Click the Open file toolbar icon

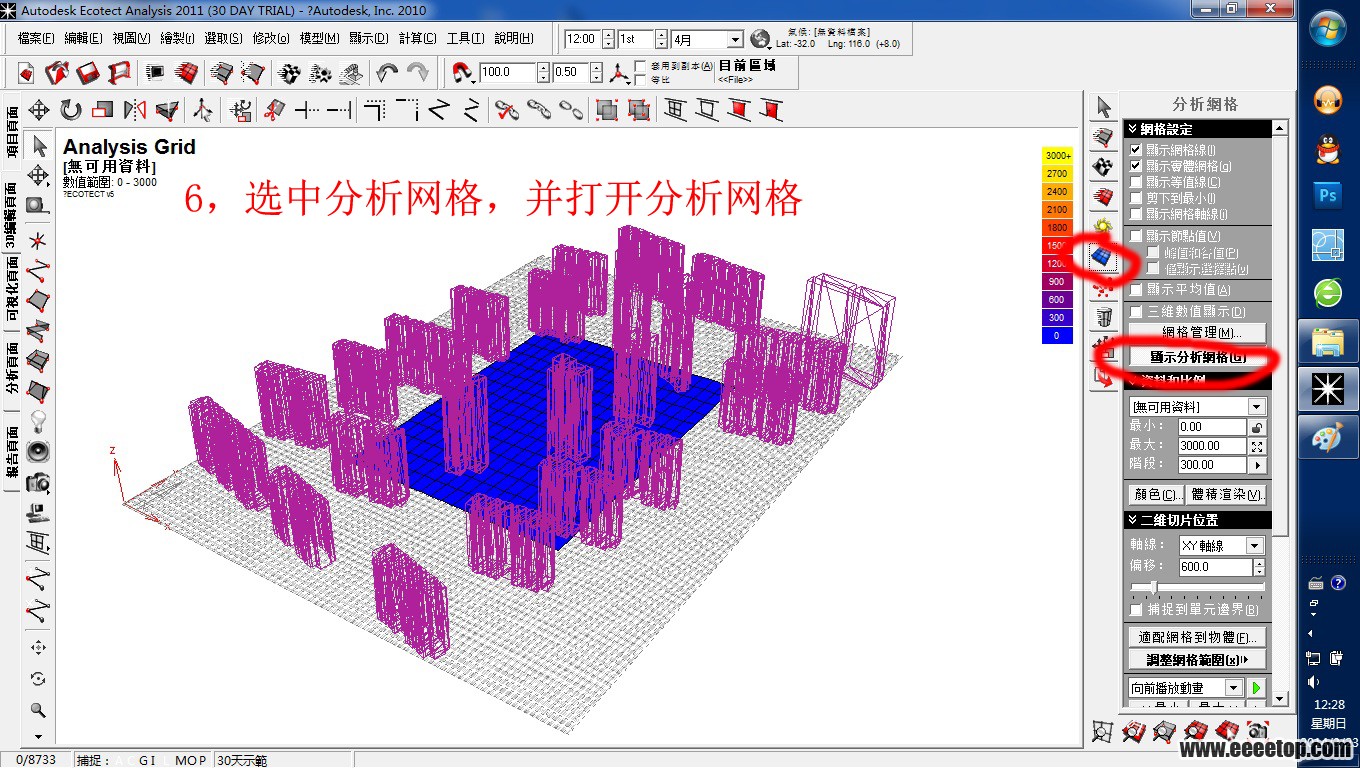point(57,73)
